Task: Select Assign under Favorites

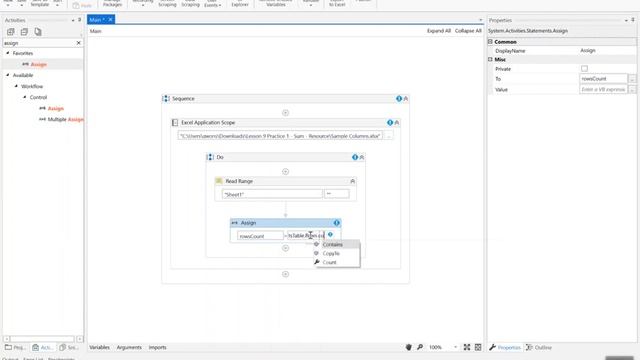Action: click(x=38, y=64)
